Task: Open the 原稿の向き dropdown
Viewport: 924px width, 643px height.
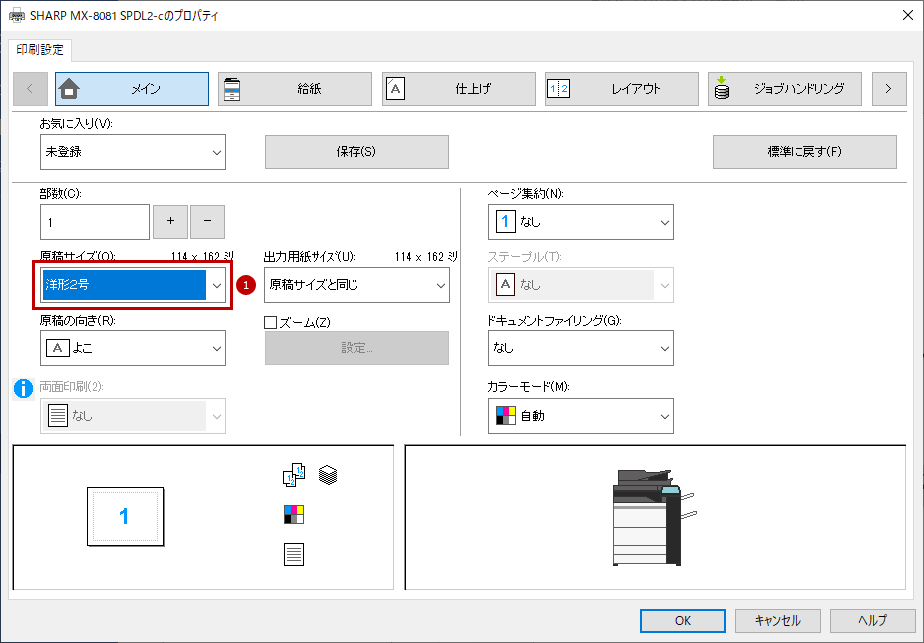Action: coord(133,348)
